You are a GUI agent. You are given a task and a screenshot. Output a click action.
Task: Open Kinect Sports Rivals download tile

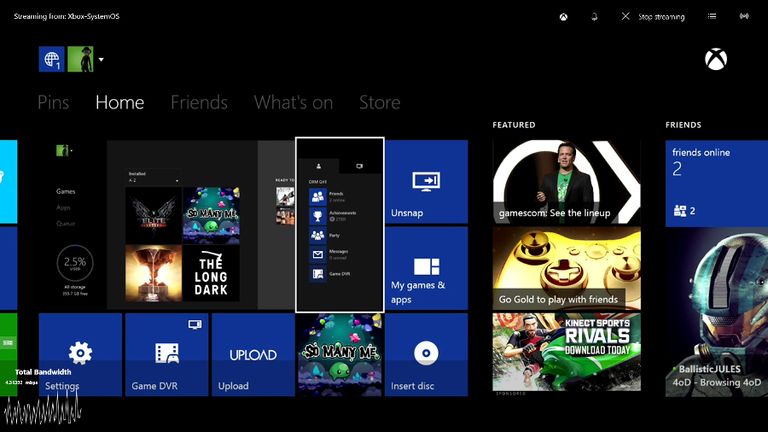coord(567,352)
